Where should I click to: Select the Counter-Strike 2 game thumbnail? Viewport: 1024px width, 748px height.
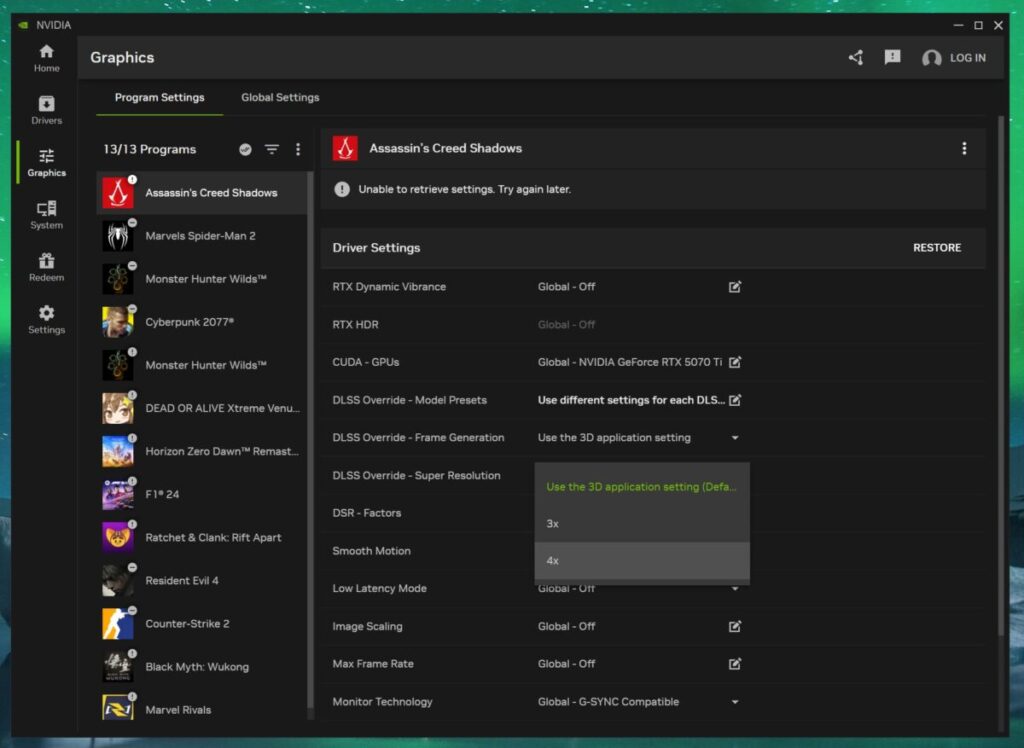pyautogui.click(x=118, y=624)
